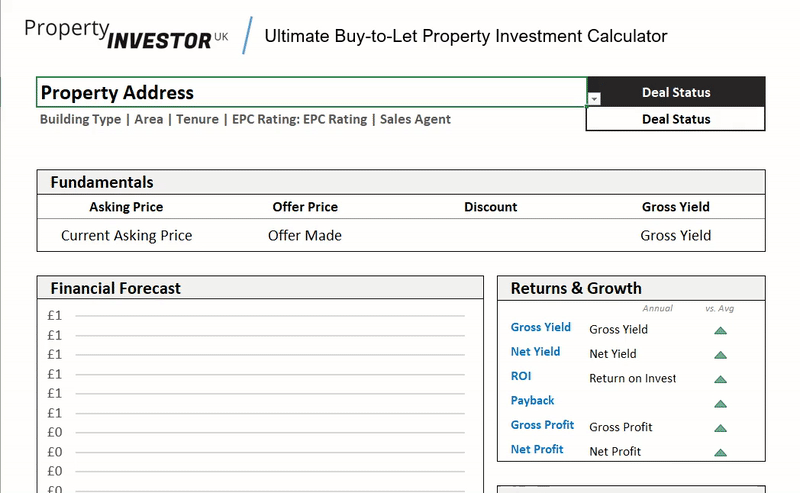The height and width of the screenshot is (493, 800).
Task: Follow the ROI link
Action: point(521,376)
